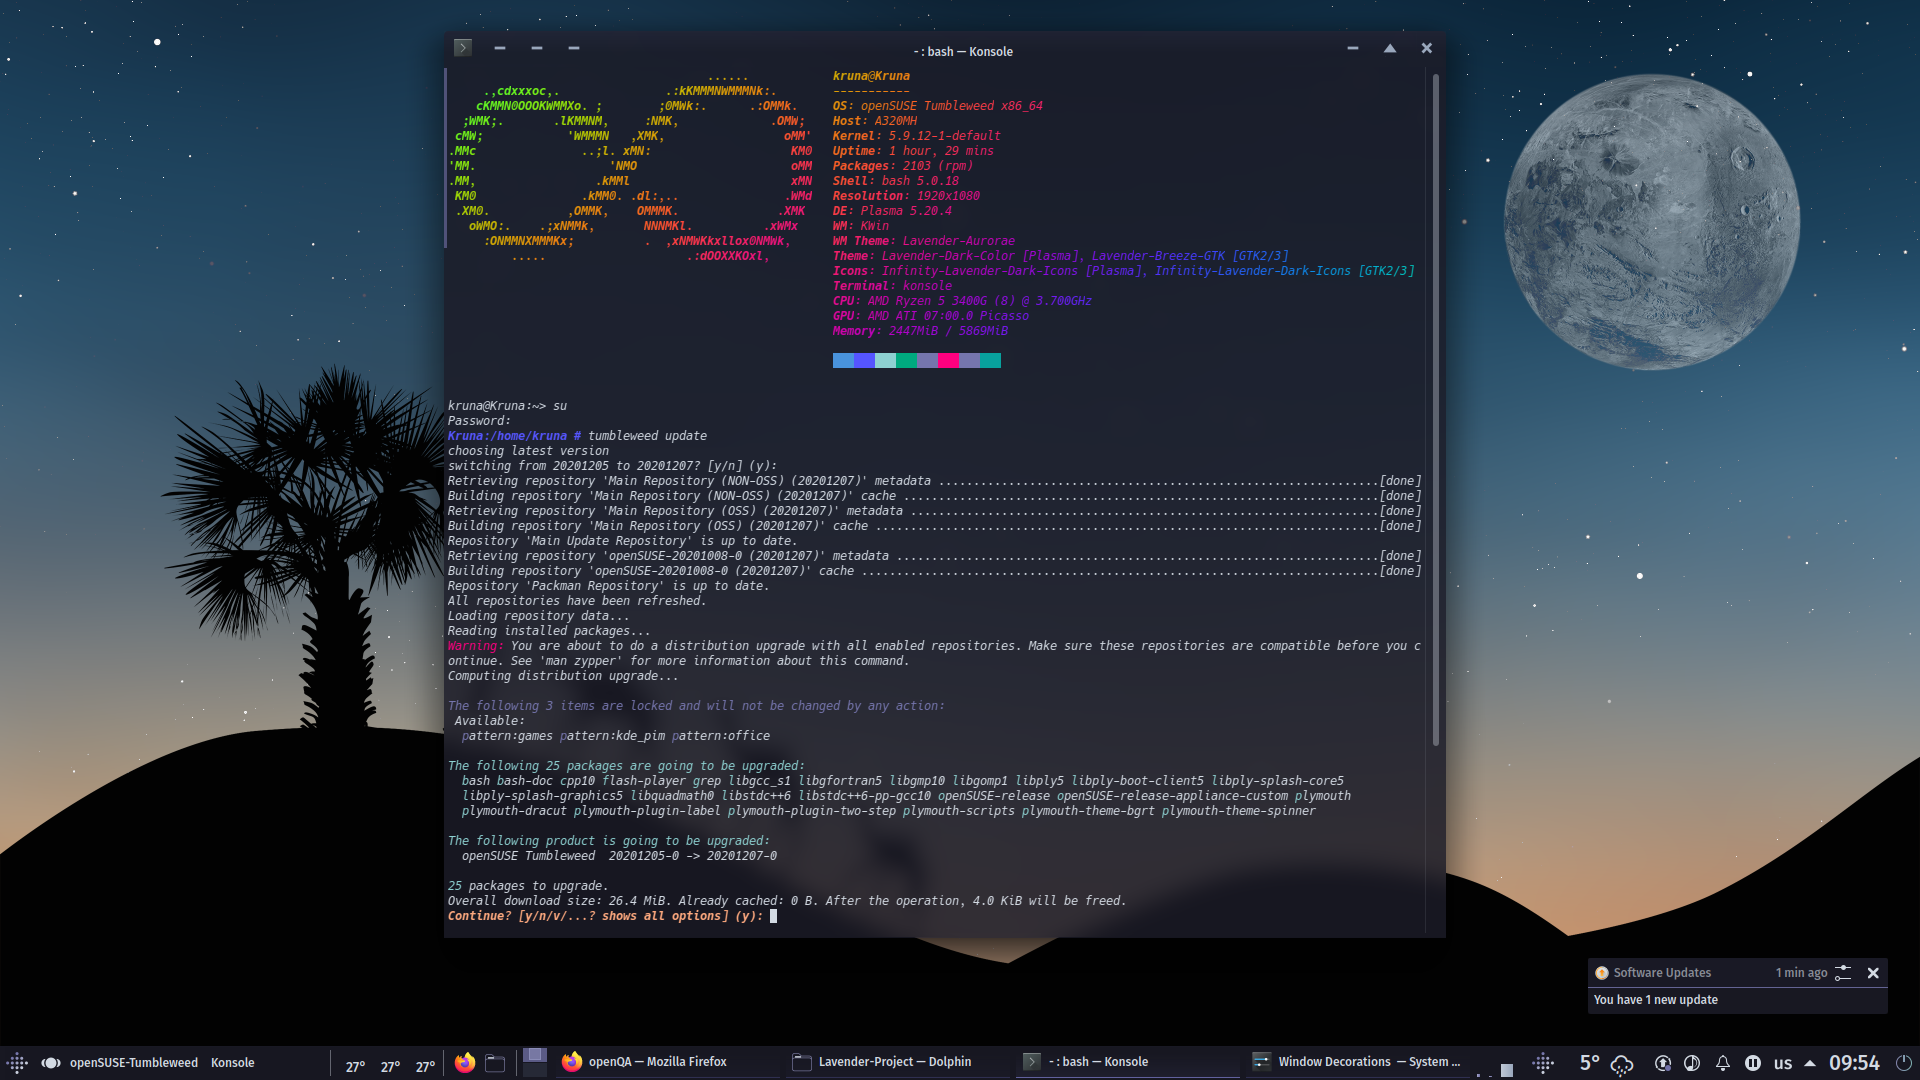Open the openSUSE-Tumbleweed activity label
This screenshot has height=1080, width=1920.
(x=133, y=1063)
